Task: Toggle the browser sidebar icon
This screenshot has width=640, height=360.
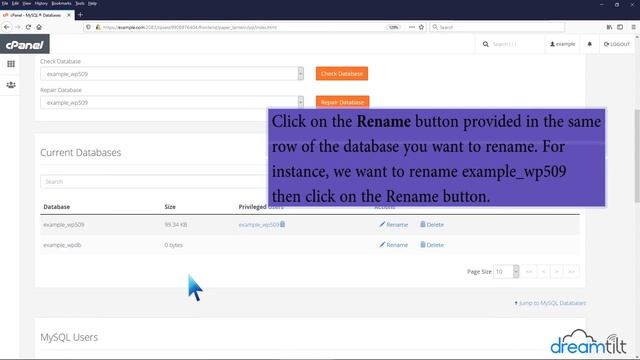Action: tap(620, 27)
